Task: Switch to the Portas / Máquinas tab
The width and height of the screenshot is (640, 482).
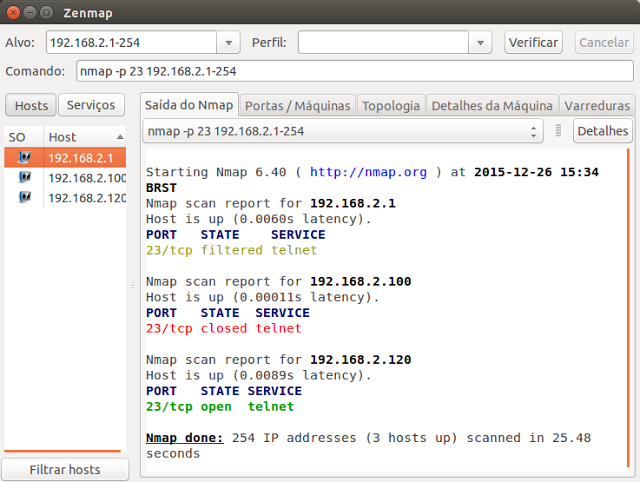Action: point(298,106)
